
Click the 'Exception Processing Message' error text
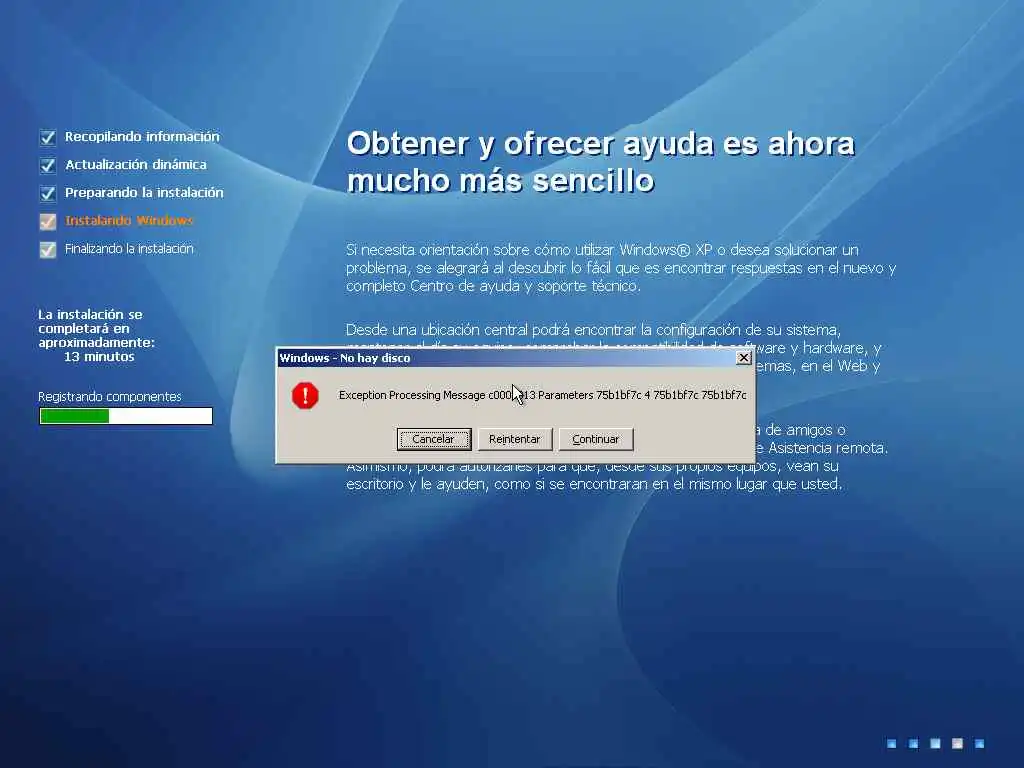[542, 395]
